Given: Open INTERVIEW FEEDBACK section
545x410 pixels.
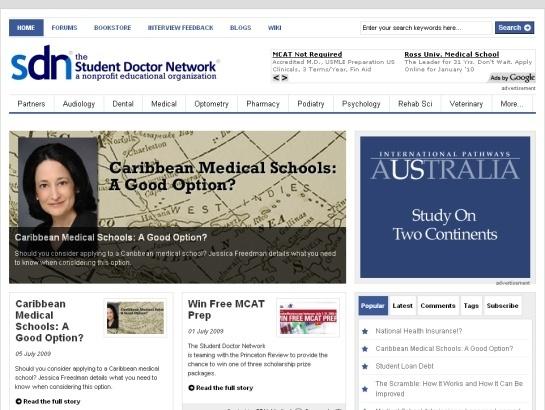Looking at the screenshot, I should [x=180, y=28].
